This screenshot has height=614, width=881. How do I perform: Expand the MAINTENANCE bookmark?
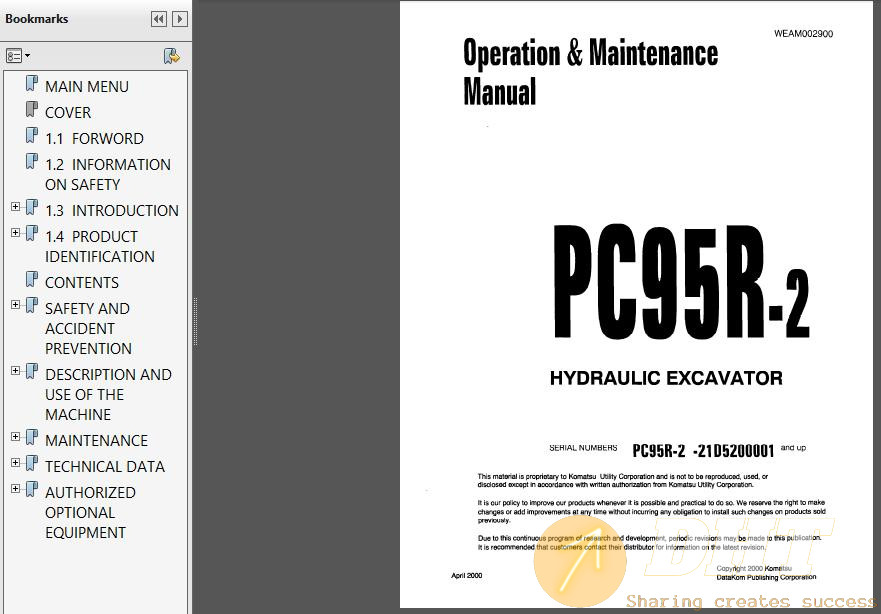point(16,436)
